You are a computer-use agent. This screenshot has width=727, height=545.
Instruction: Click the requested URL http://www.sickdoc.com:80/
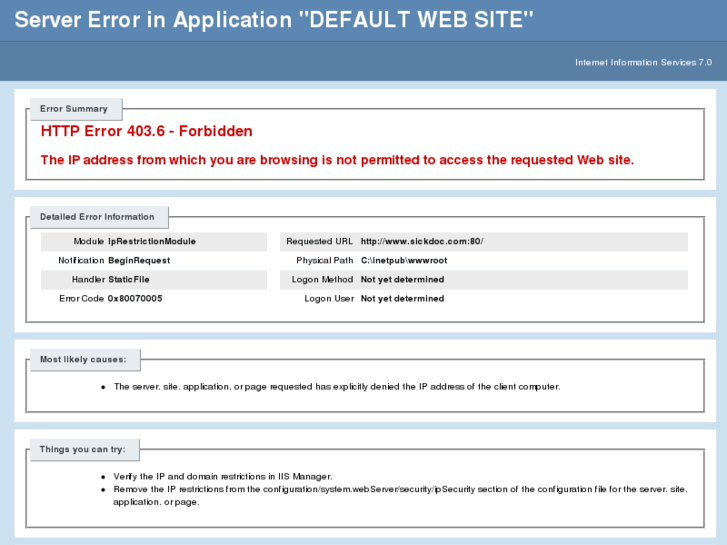tap(422, 241)
